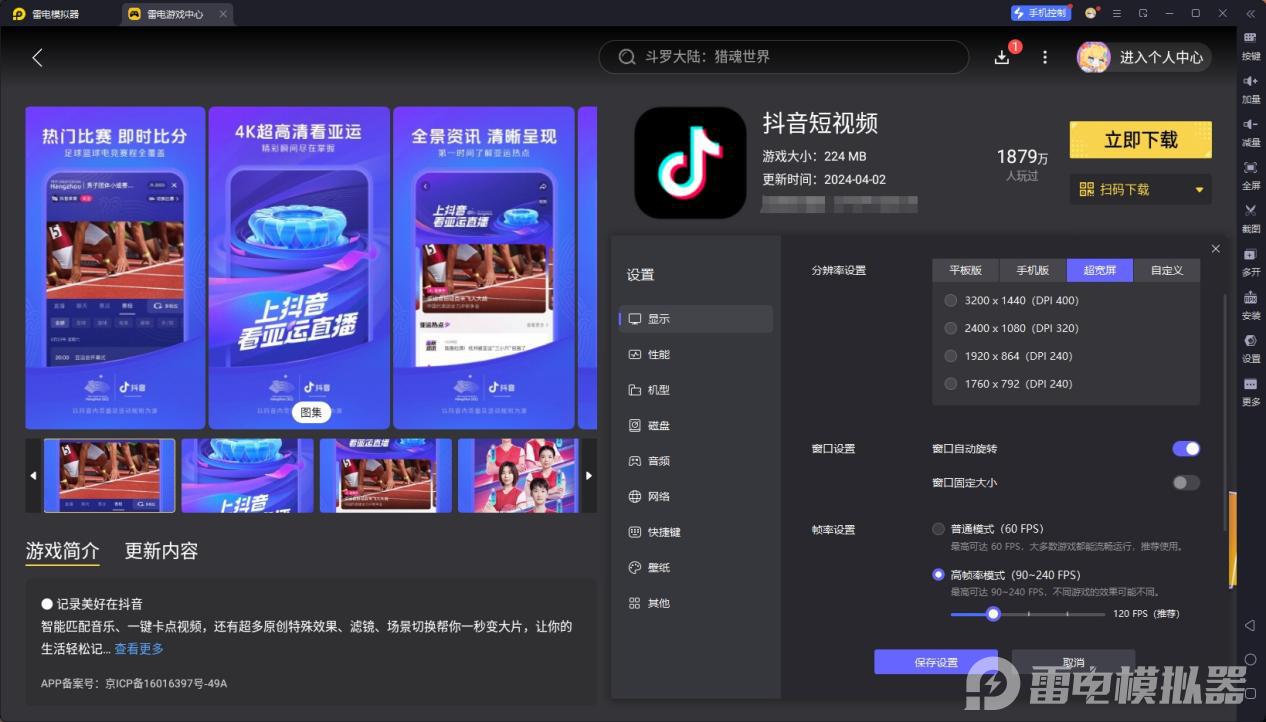Viewport: 1266px width, 722px height.
Task: Click the 抖音 app icon
Action: tap(690, 163)
